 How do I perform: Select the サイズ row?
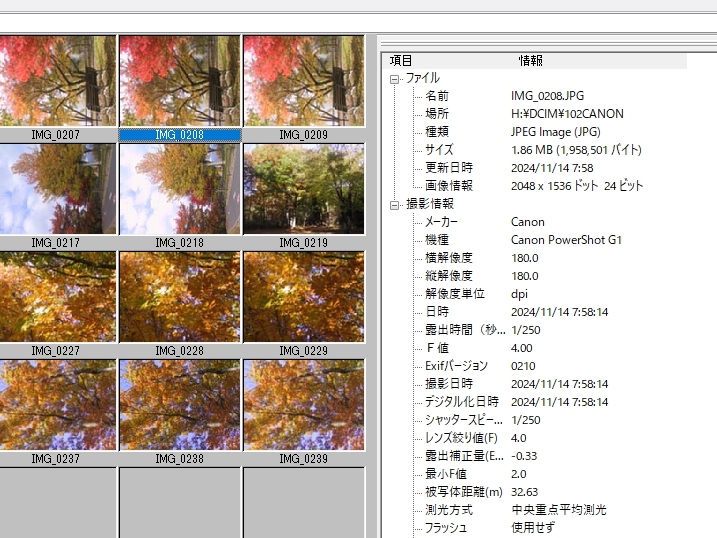coord(533,149)
